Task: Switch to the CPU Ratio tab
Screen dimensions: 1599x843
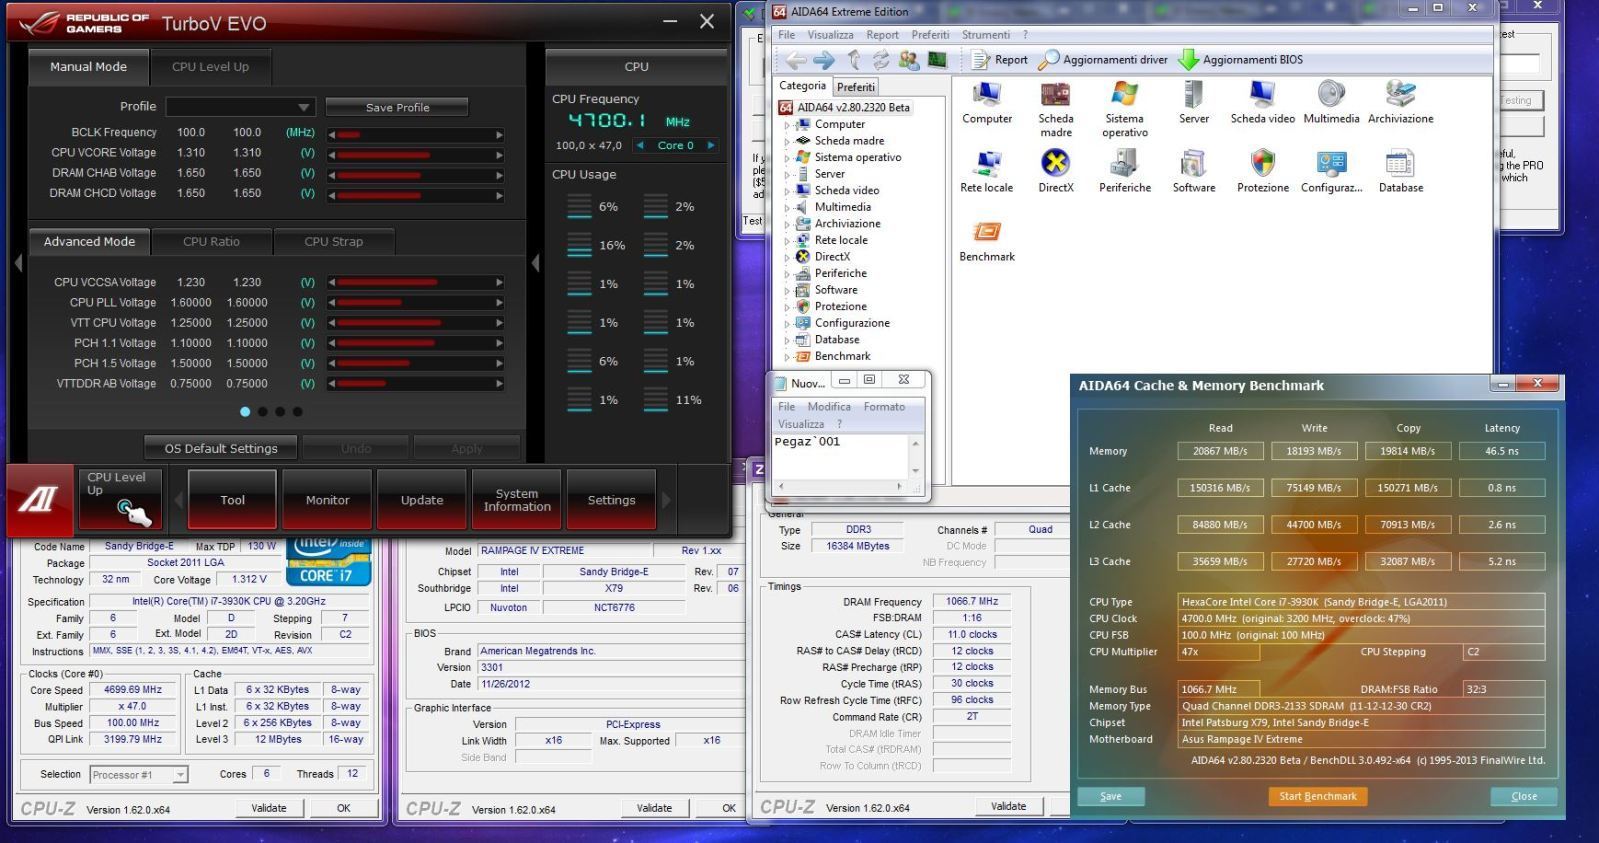Action: [x=211, y=241]
